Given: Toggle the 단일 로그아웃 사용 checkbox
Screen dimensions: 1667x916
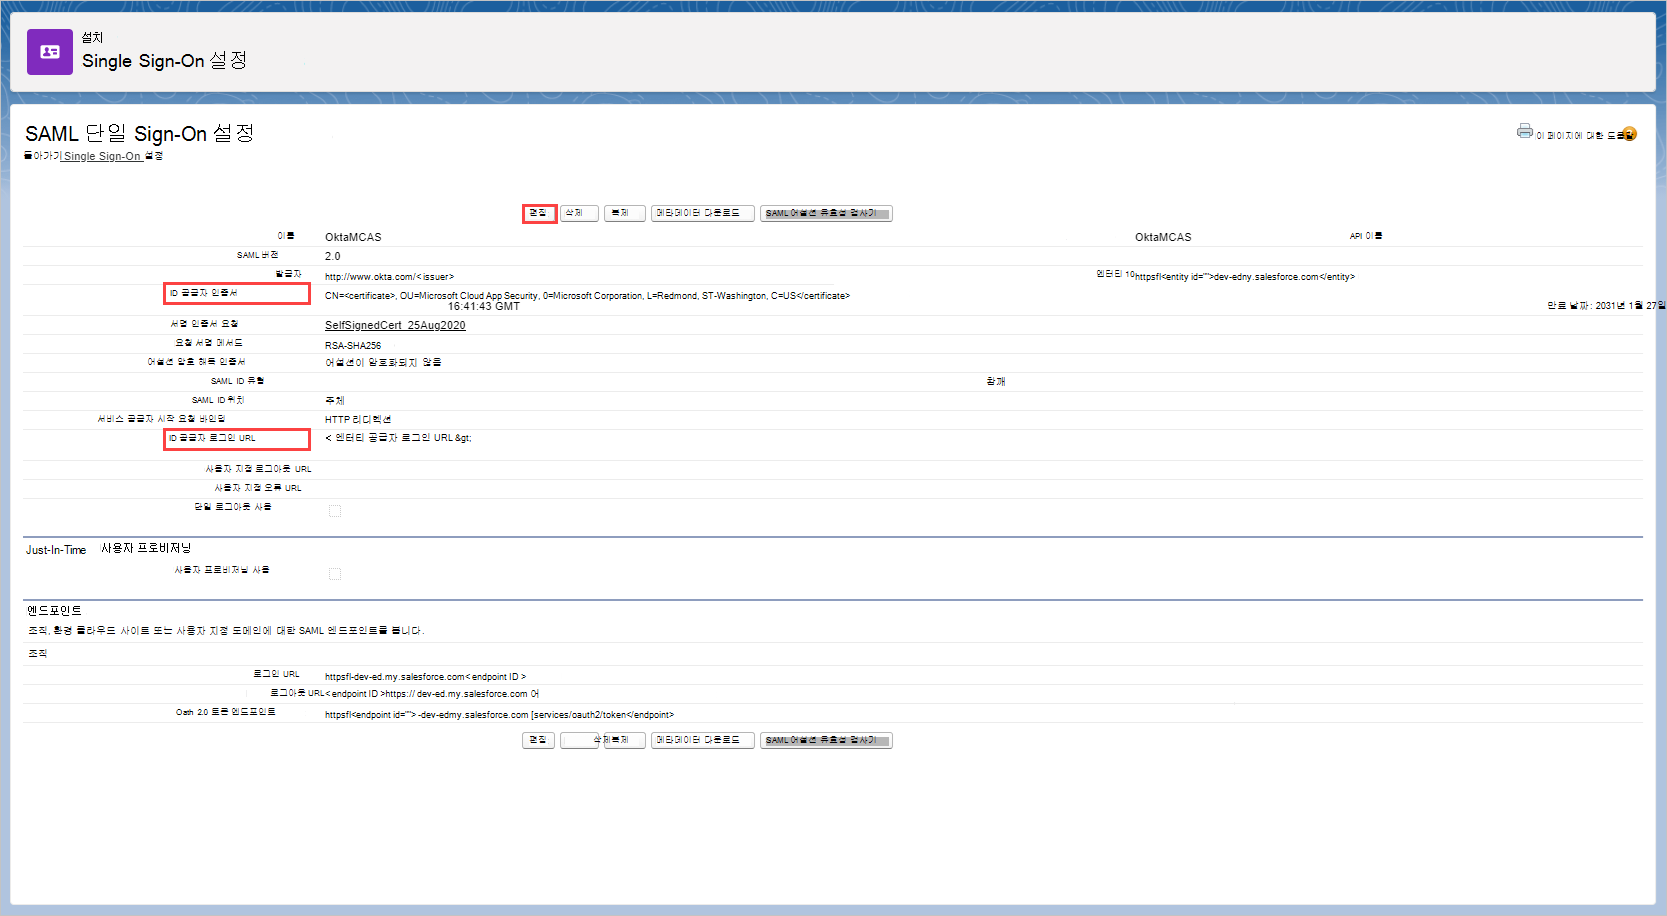Looking at the screenshot, I should pyautogui.click(x=335, y=511).
